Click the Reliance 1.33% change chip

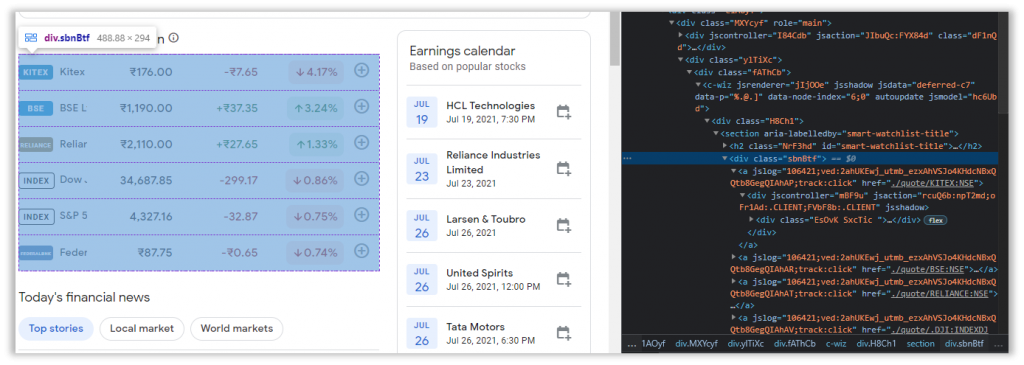316,144
